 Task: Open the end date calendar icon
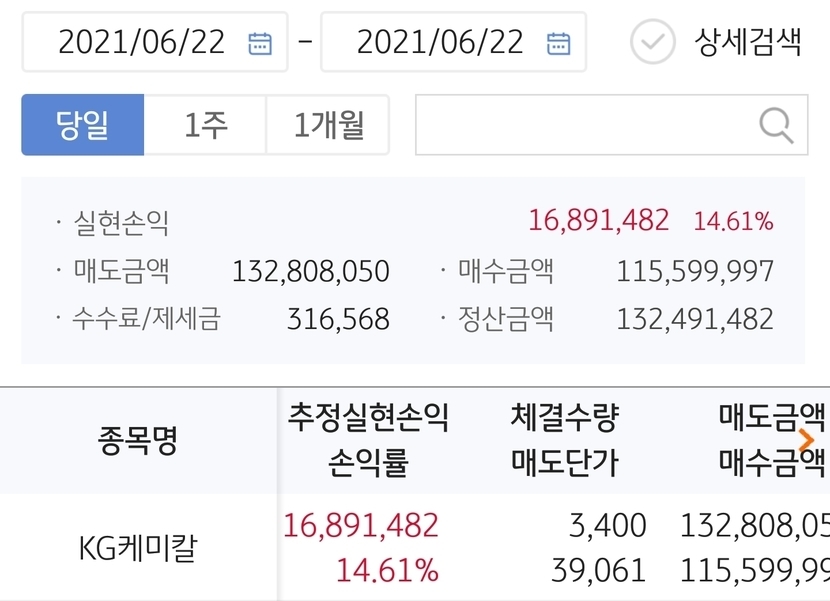click(x=558, y=43)
